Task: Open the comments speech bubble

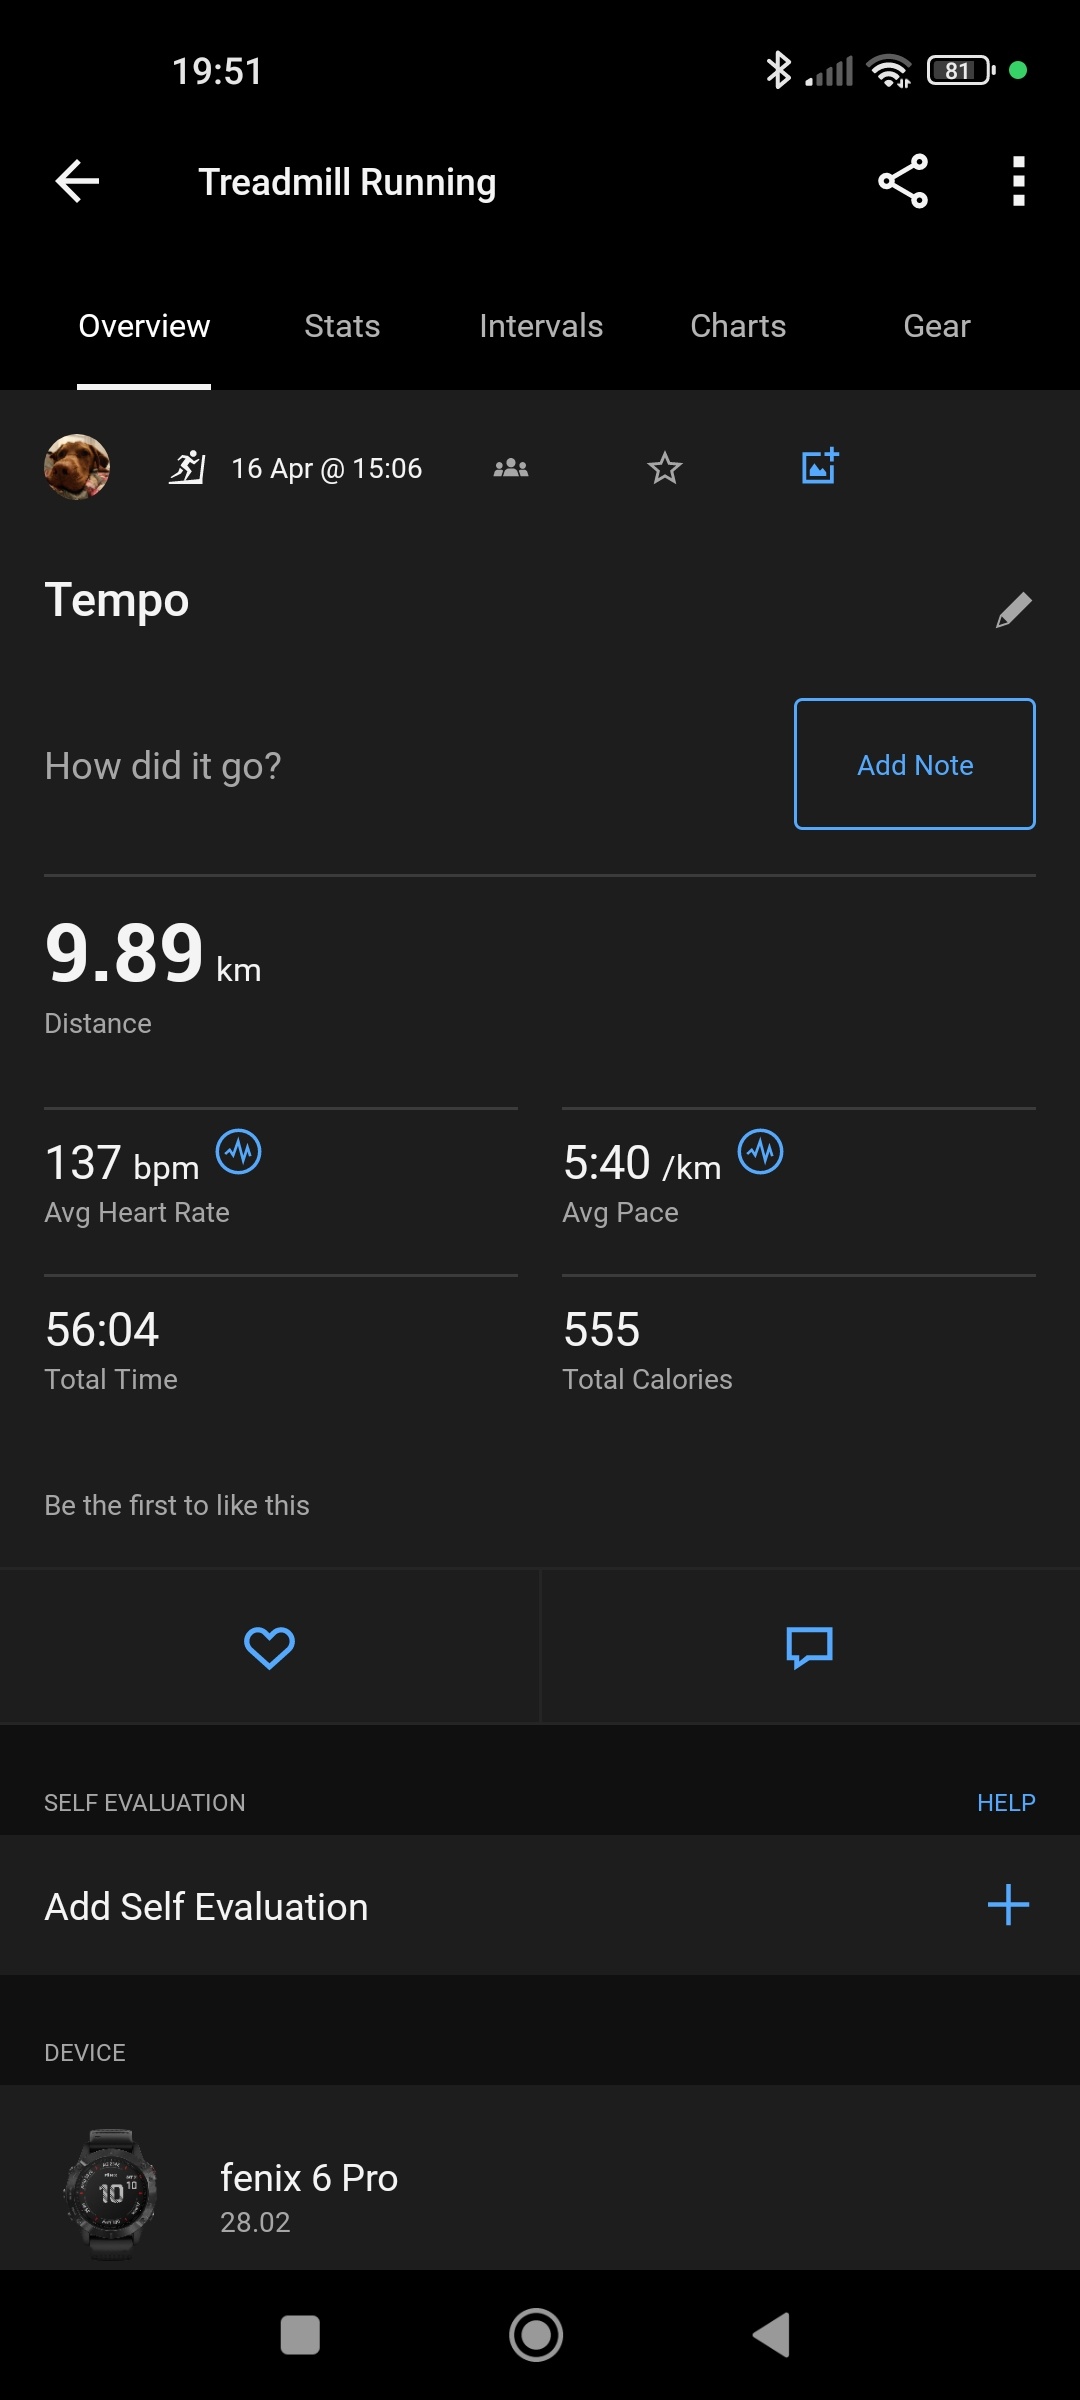Action: (x=809, y=1647)
